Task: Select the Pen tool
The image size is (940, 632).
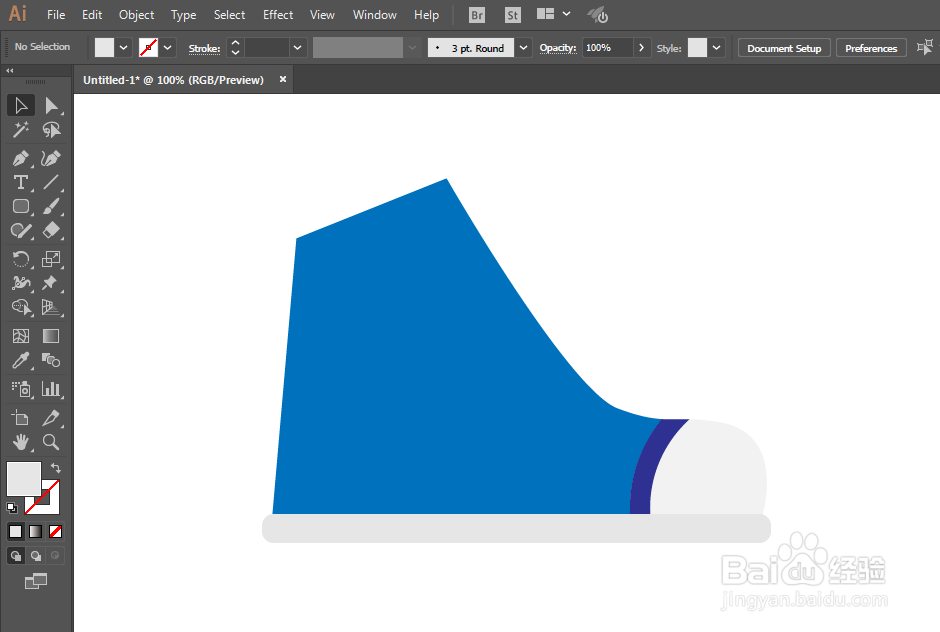Action: 20,158
